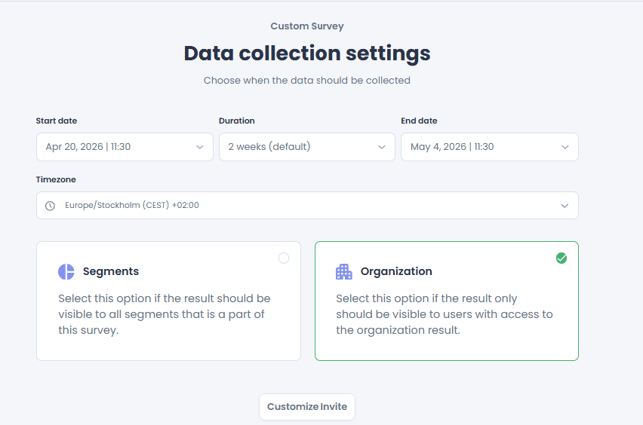Open the Timezone dropdown Europe/Stockholm
Viewport: 643px width, 425px height.
click(307, 205)
